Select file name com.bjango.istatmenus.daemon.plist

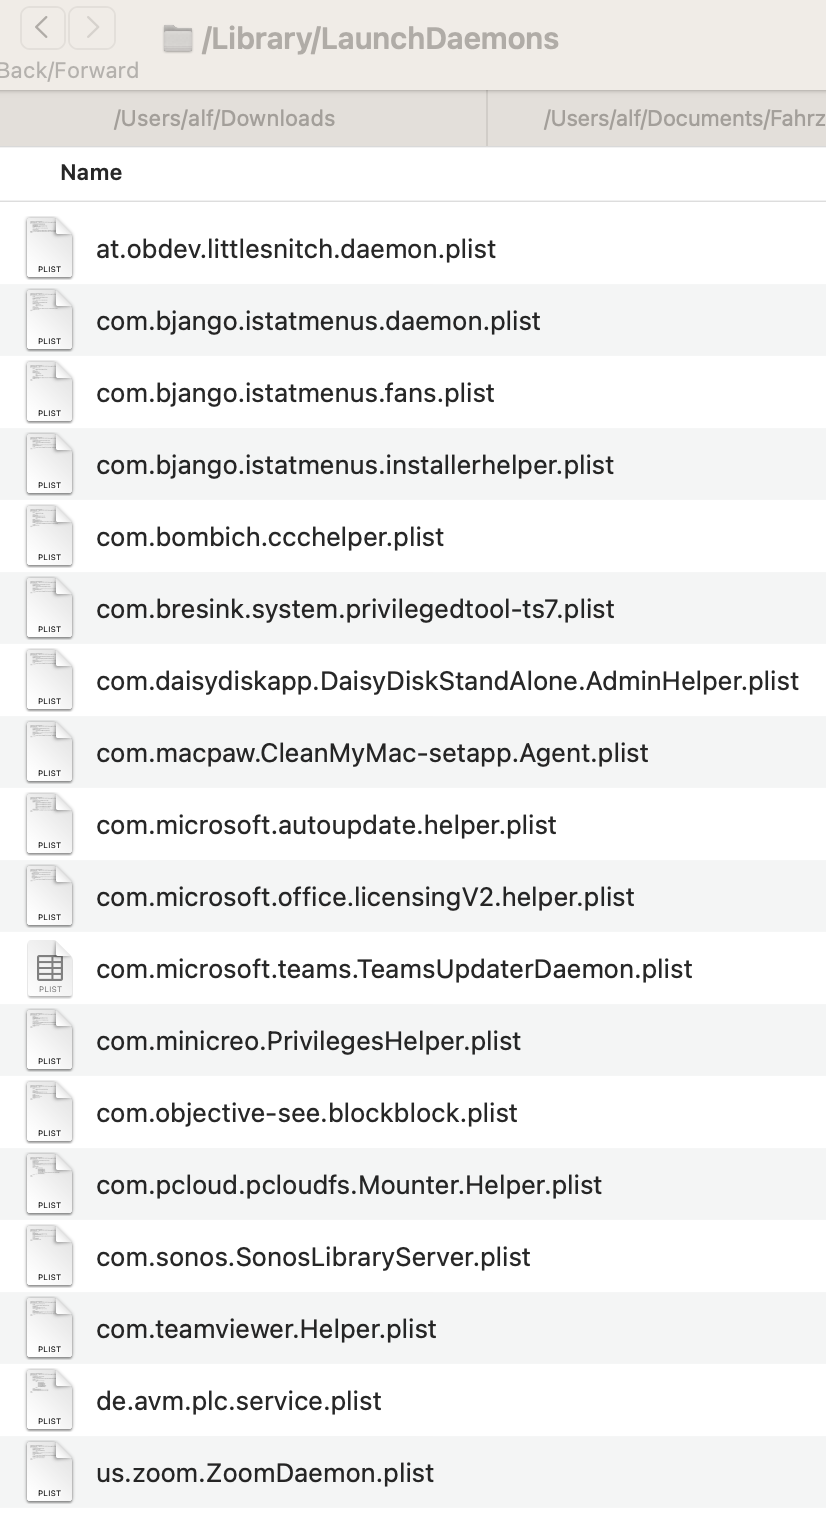[x=318, y=321]
